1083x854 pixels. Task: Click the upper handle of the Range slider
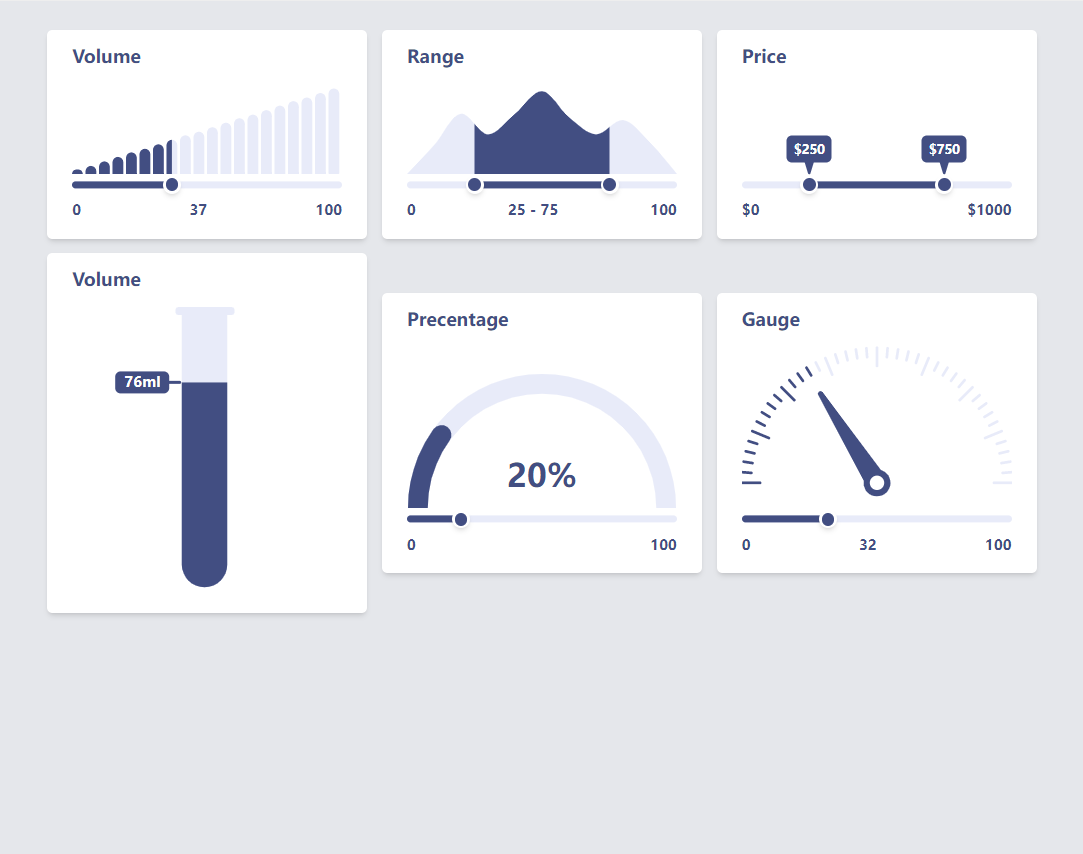coord(609,184)
